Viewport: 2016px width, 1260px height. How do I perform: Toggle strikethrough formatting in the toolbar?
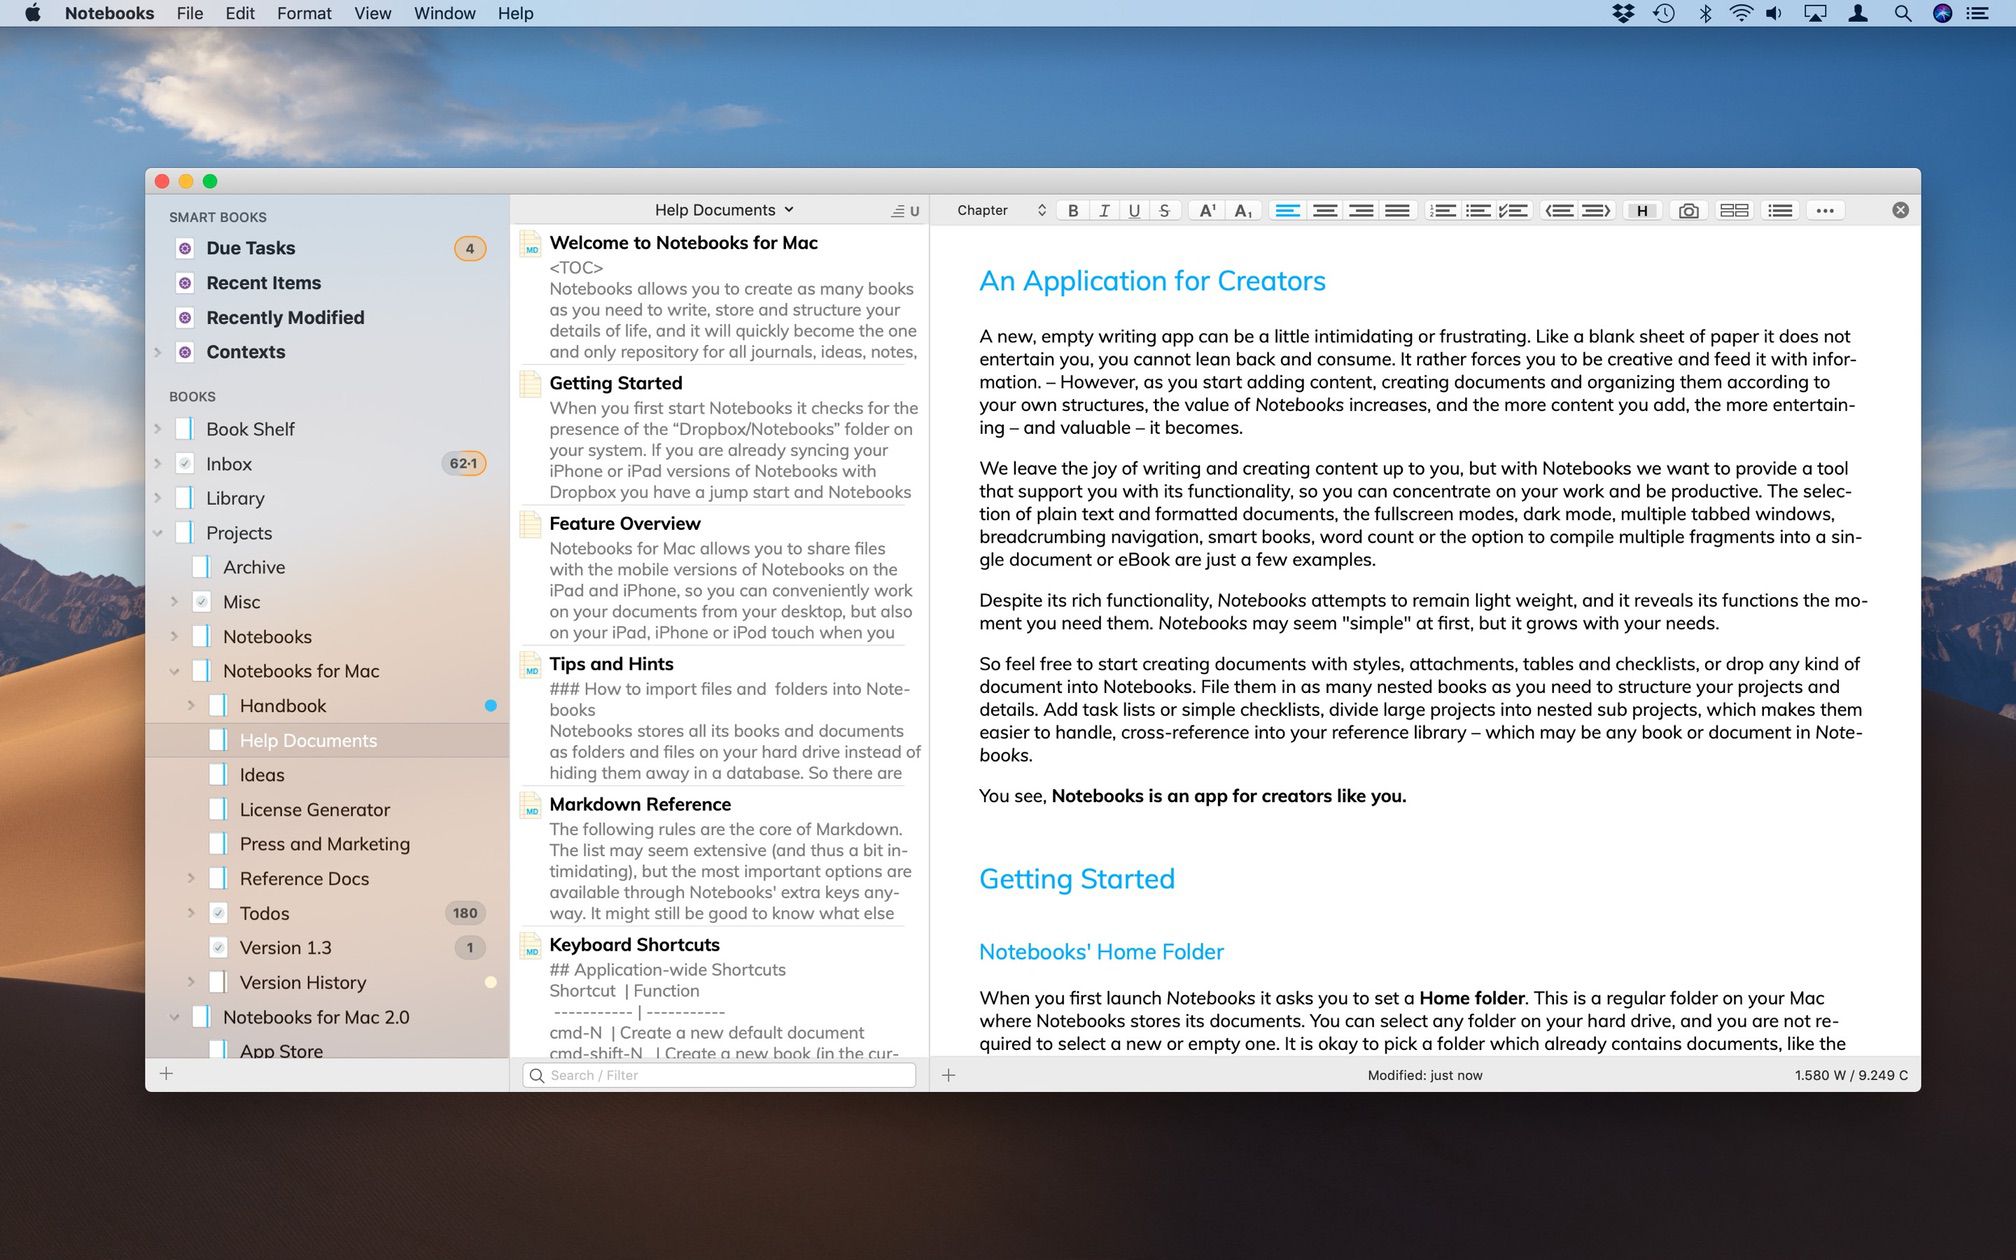[1164, 210]
